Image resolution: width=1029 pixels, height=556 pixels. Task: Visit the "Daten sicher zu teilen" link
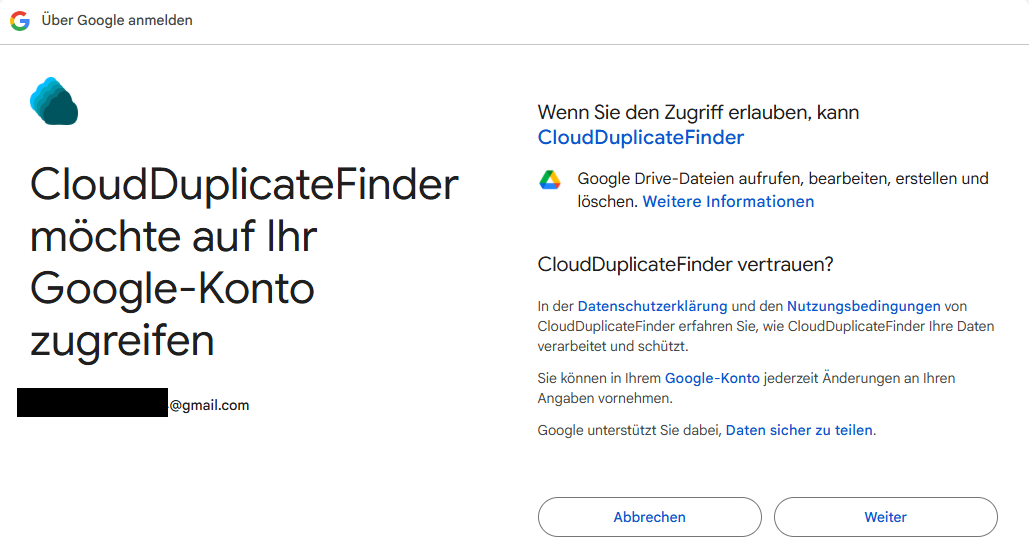799,430
